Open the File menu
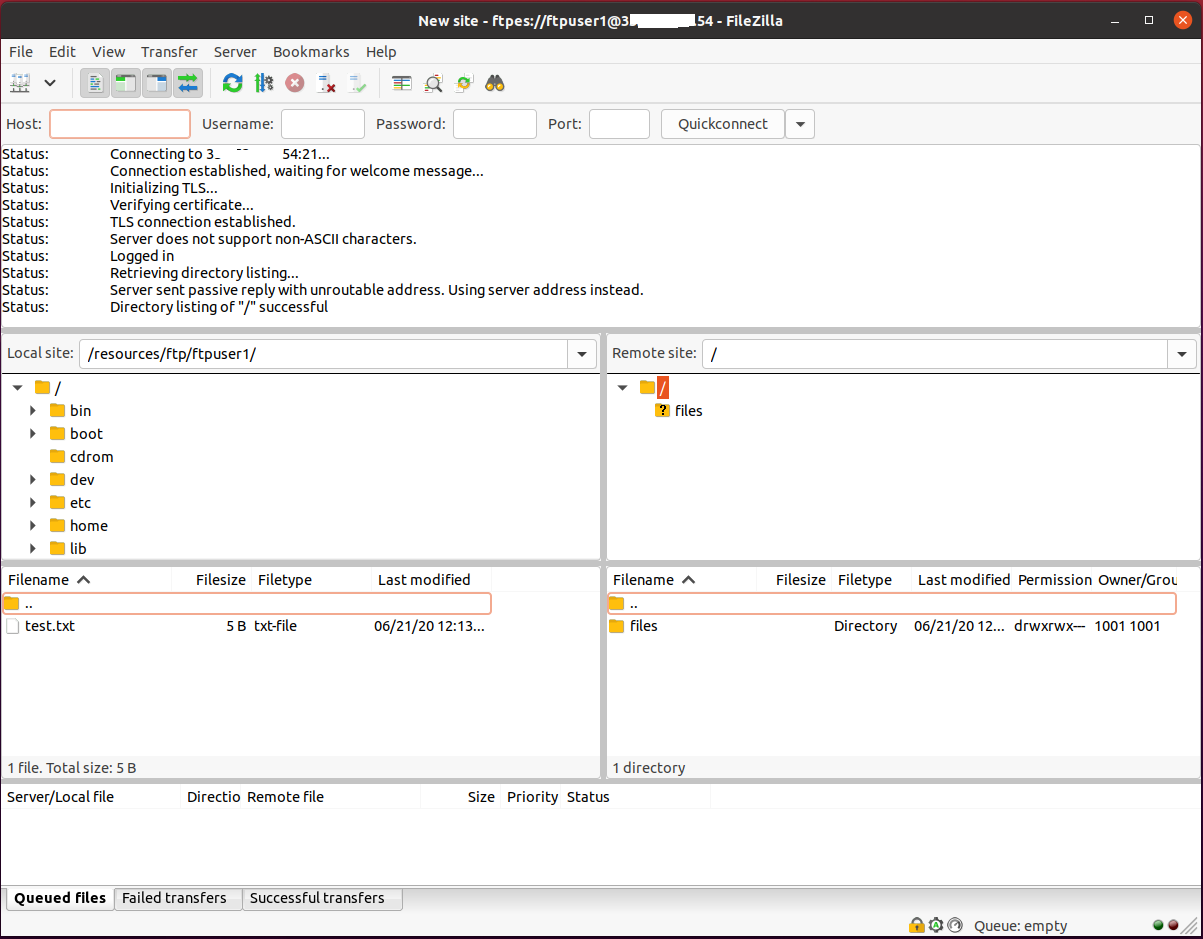The image size is (1203, 939). 21,52
